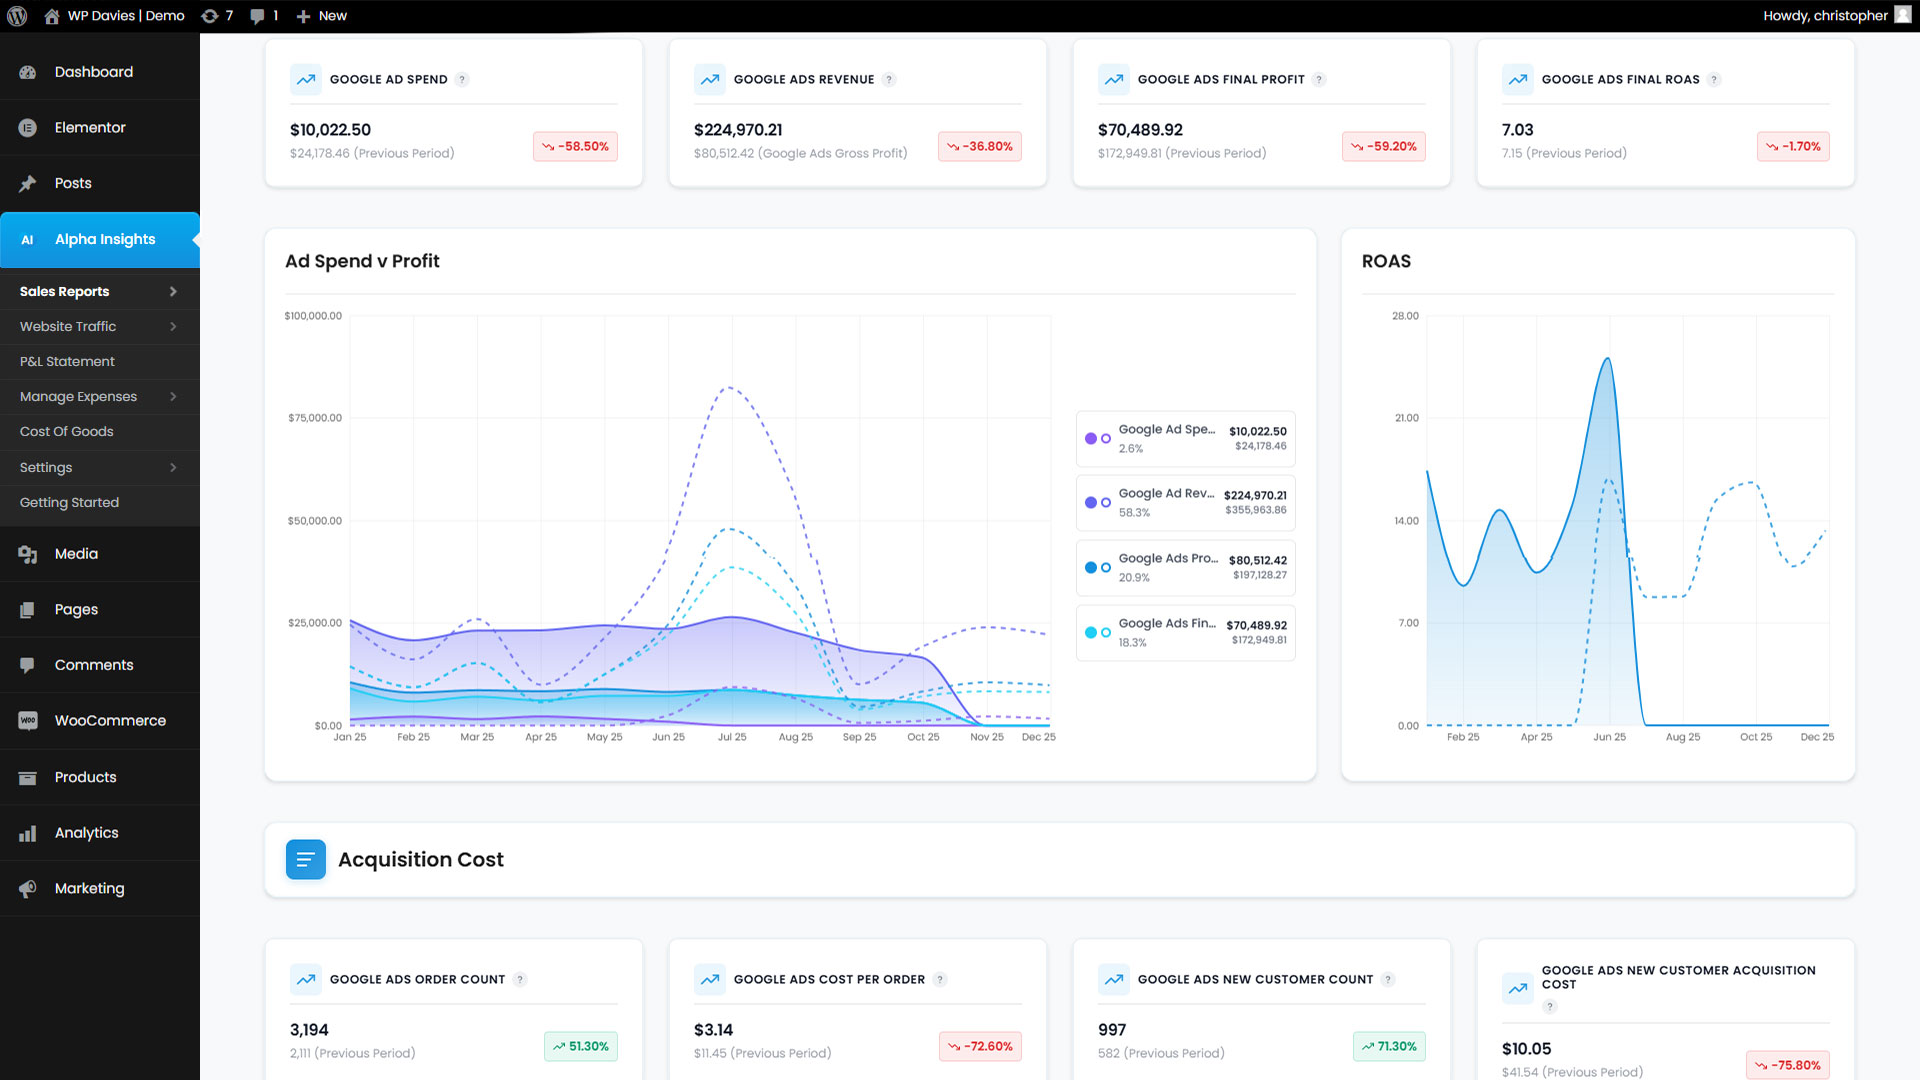
Task: Expand the Sales Reports submenu chevron
Action: click(173, 292)
